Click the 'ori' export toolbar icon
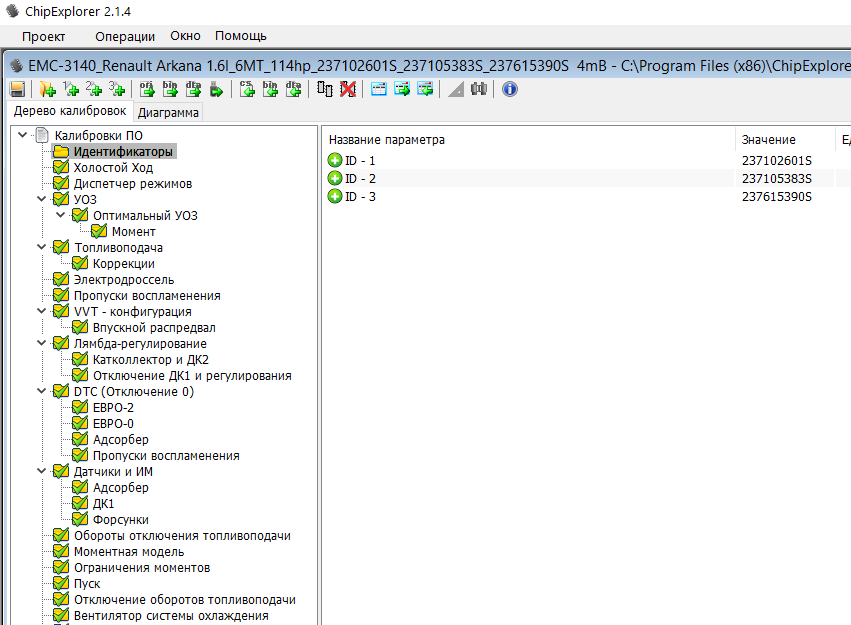Screen dimensions: 851x625 (x=147, y=89)
